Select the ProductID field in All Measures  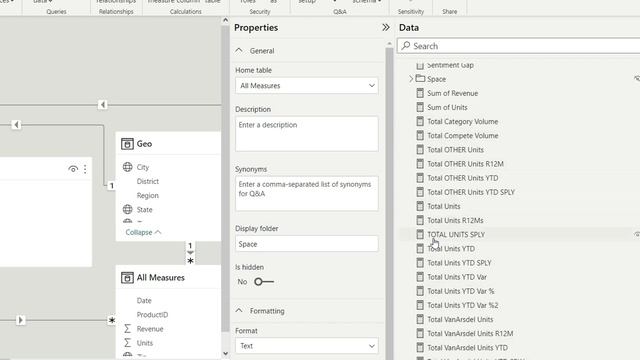pyautogui.click(x=152, y=315)
